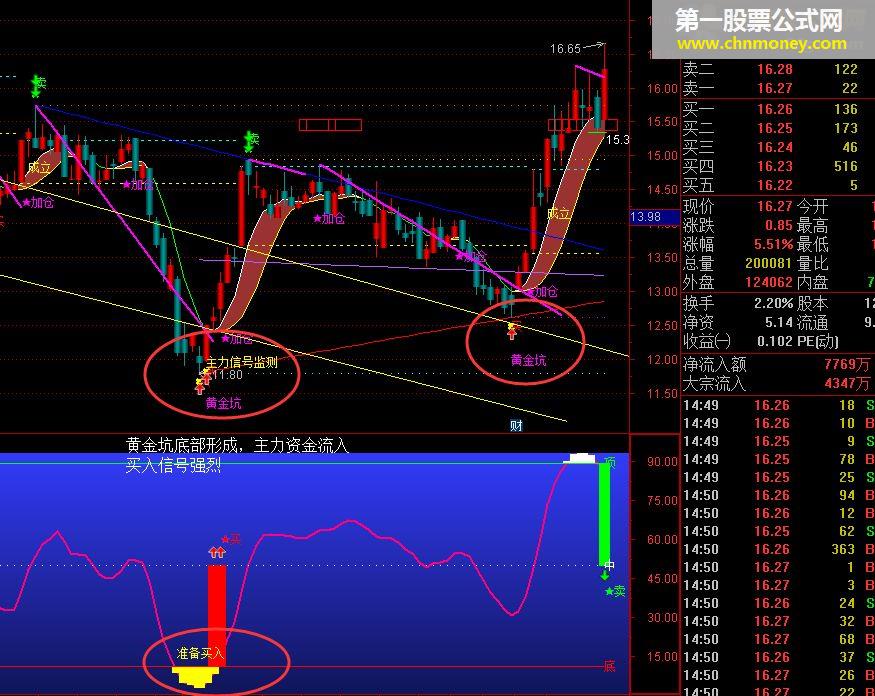
Task: Click the 涨幅 5.51% value
Action: coord(773,244)
